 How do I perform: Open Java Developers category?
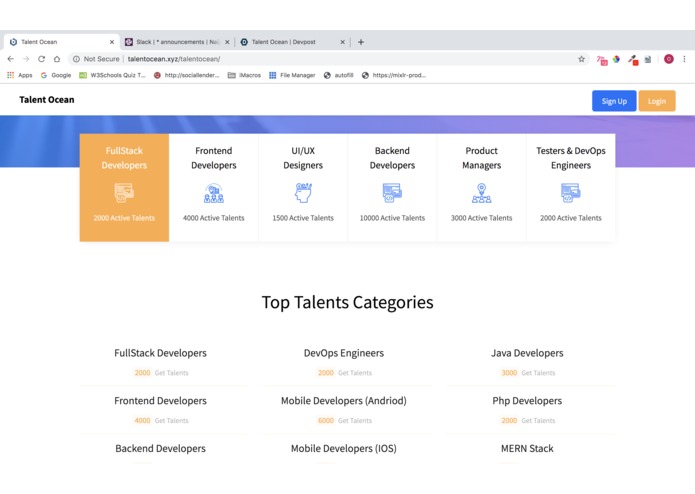point(527,353)
